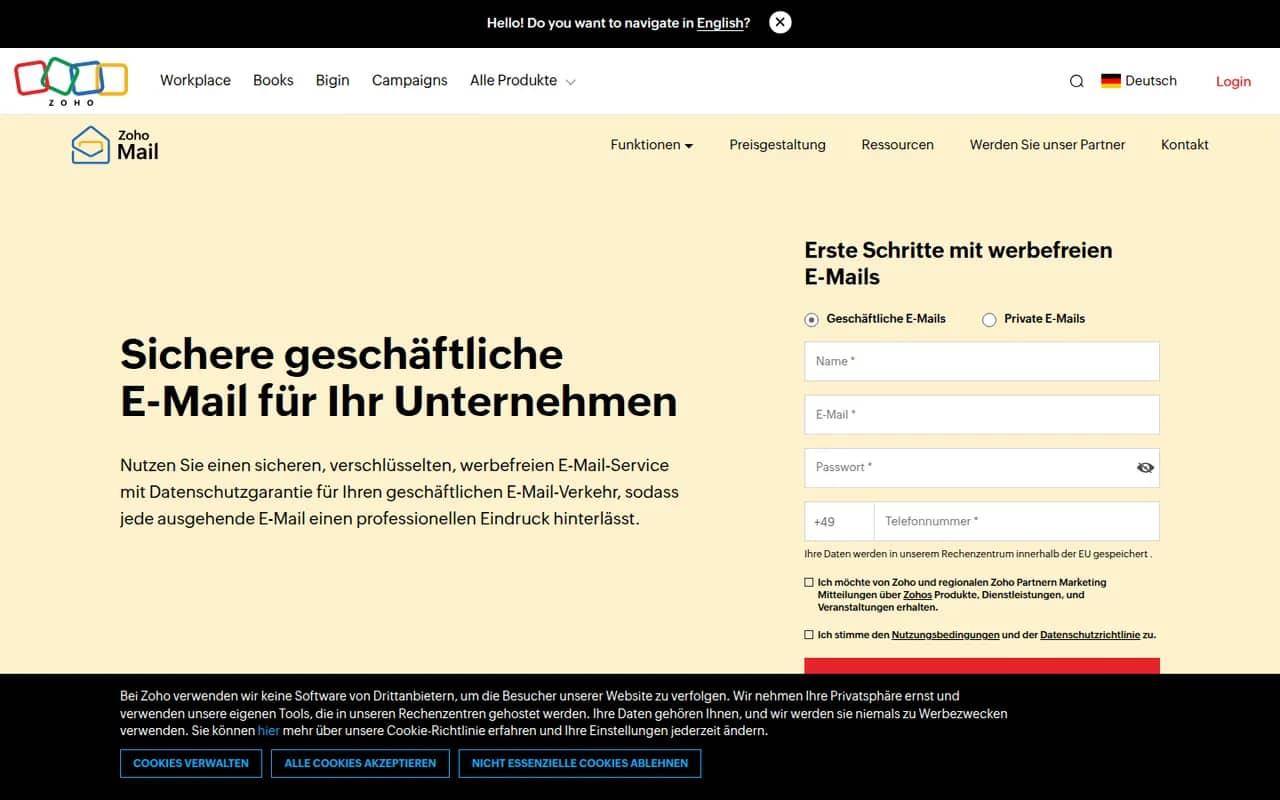Image resolution: width=1280 pixels, height=800 pixels.
Task: Click the red submit button
Action: [982, 666]
